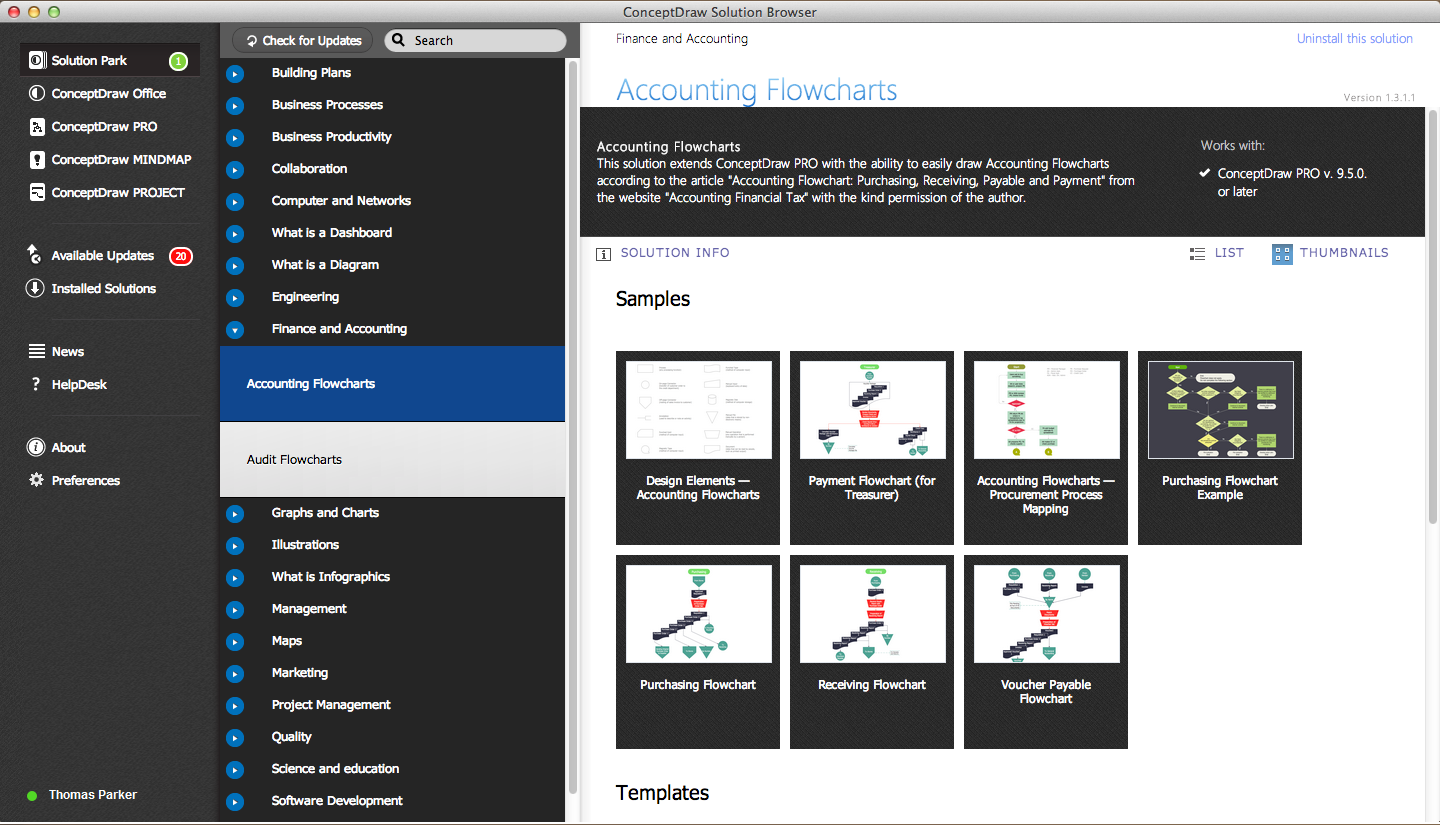Click the ConceptDraw Office icon
Viewport: 1440px width, 825px height.
[x=37, y=94]
